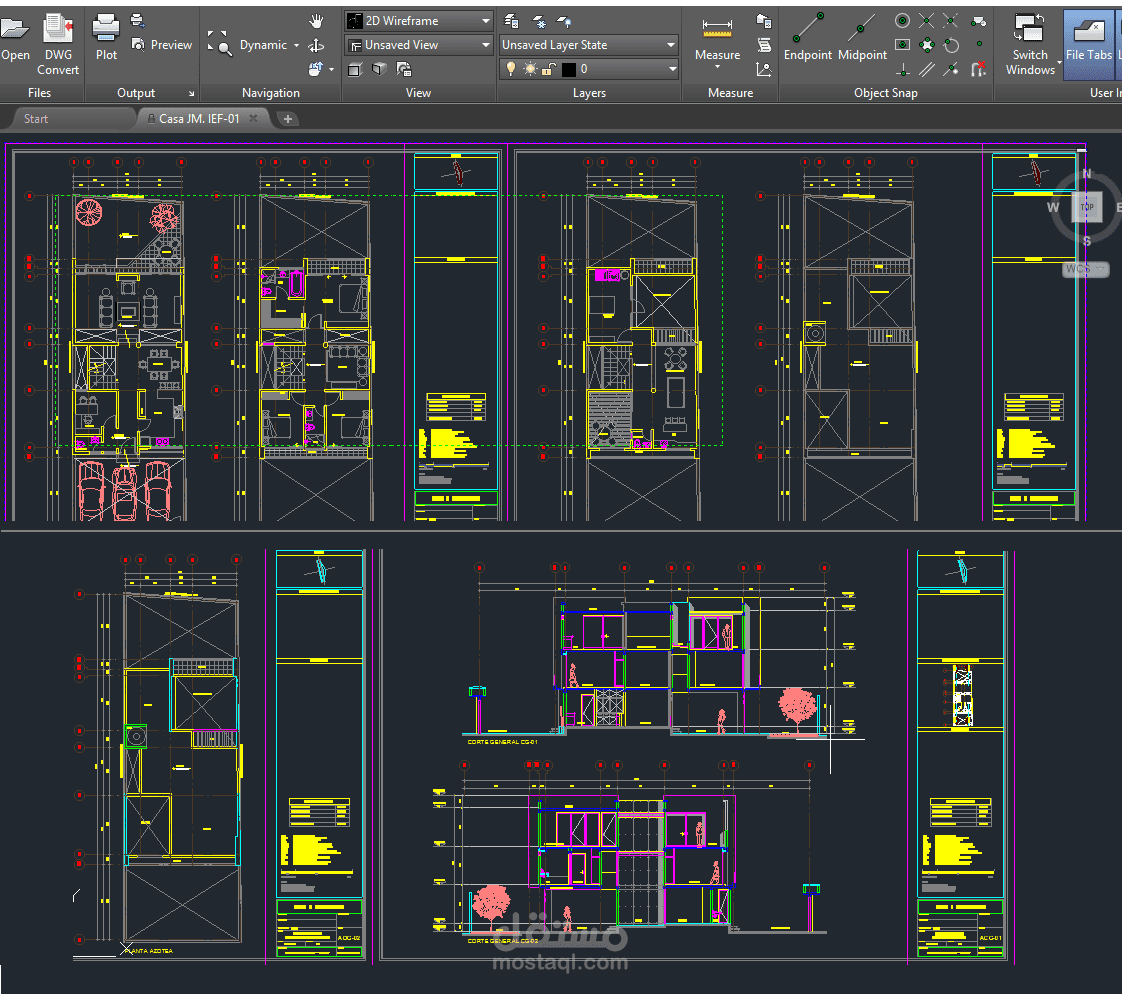Viewport: 1122px width, 994px height.
Task: Click the Parallel snap double-line icon
Action: 927,69
